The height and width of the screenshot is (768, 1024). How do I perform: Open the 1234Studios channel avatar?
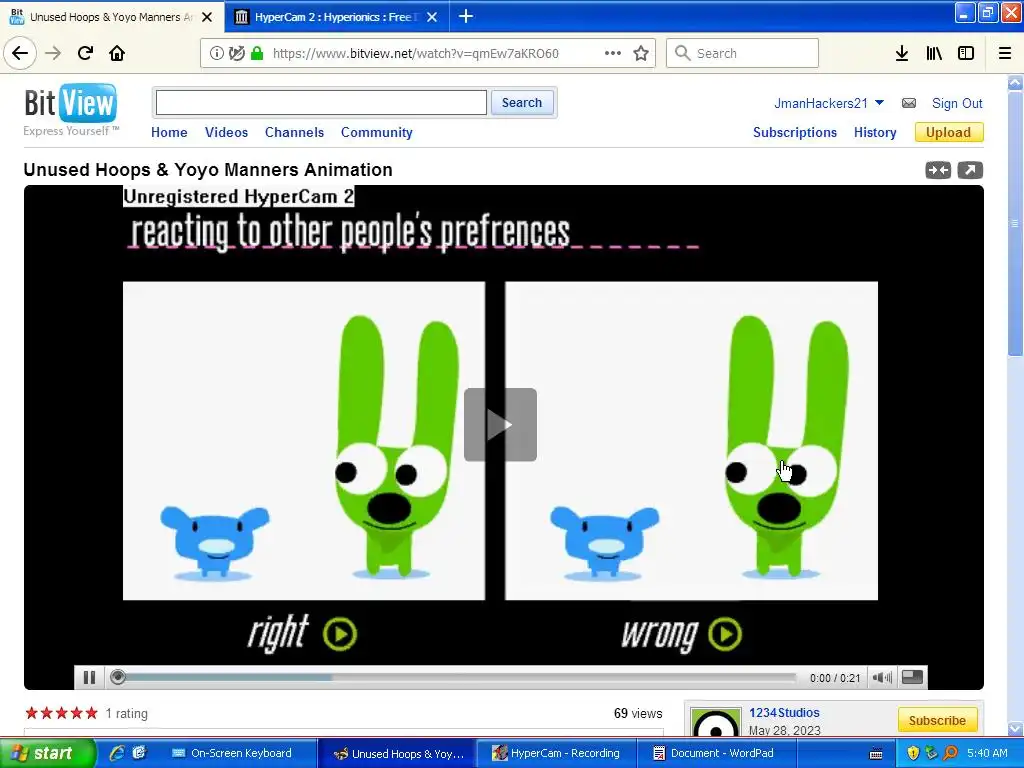point(716,722)
